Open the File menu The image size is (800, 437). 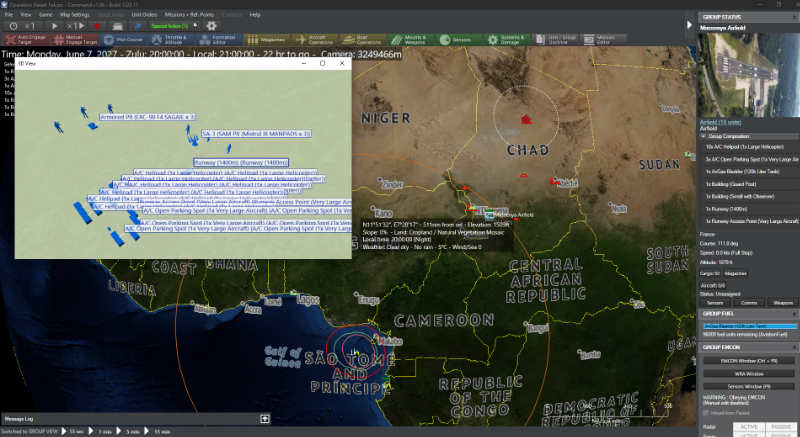click(x=9, y=15)
